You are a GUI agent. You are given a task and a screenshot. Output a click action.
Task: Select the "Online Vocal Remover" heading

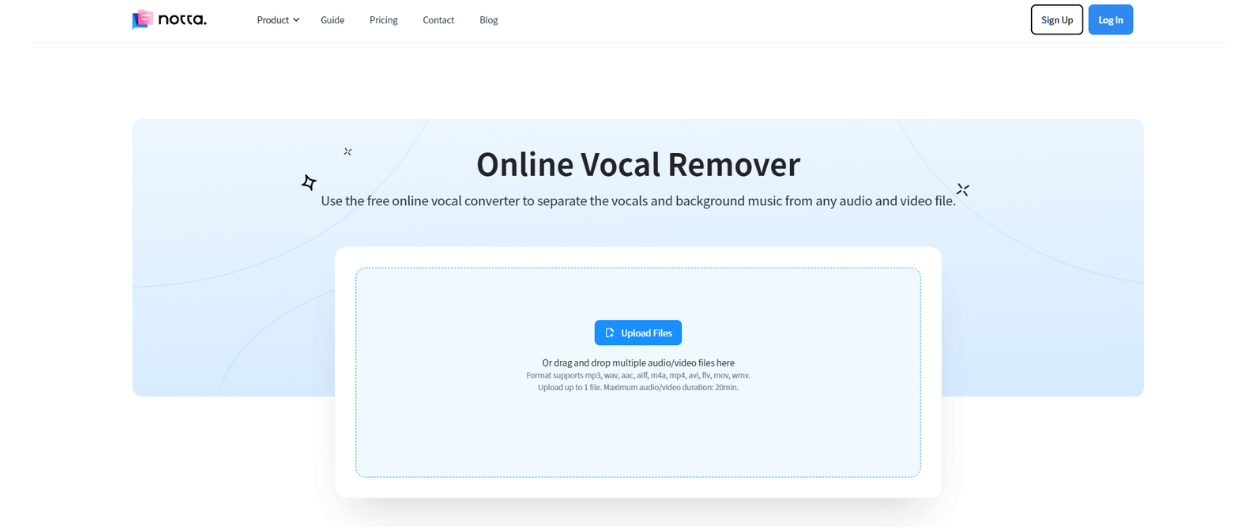tap(638, 164)
